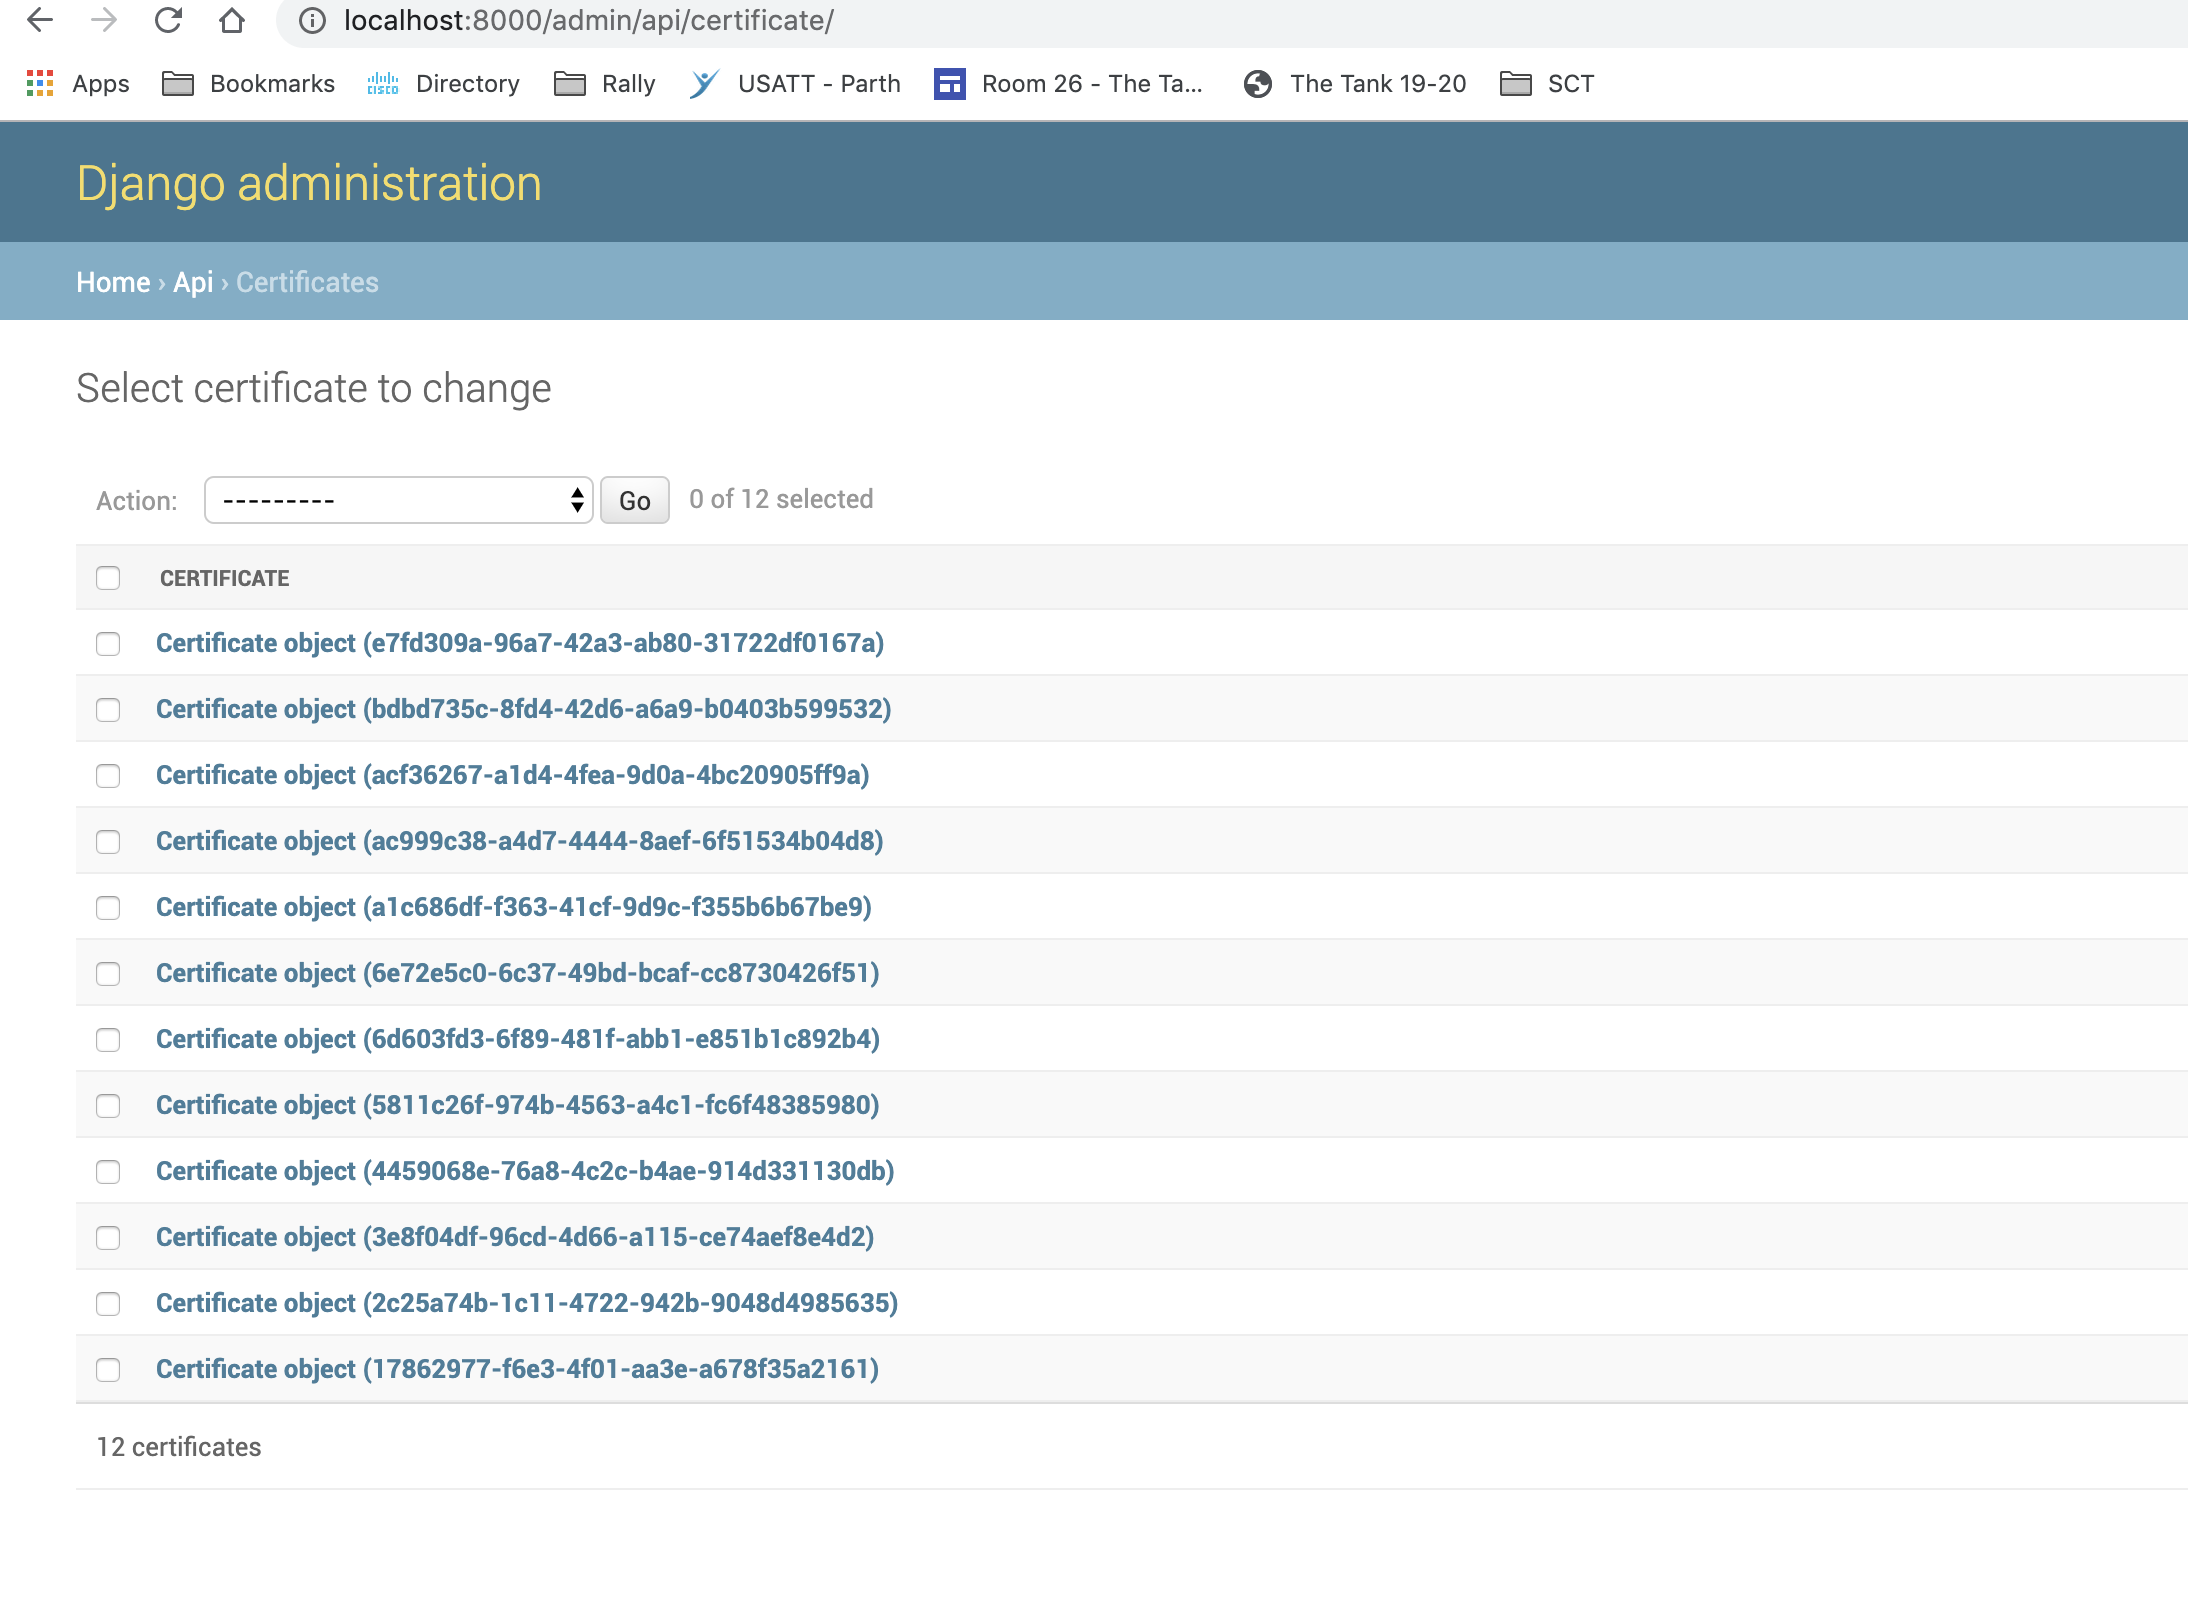Open the Rally bookmarks folder
The height and width of the screenshot is (1624, 2188).
(605, 84)
